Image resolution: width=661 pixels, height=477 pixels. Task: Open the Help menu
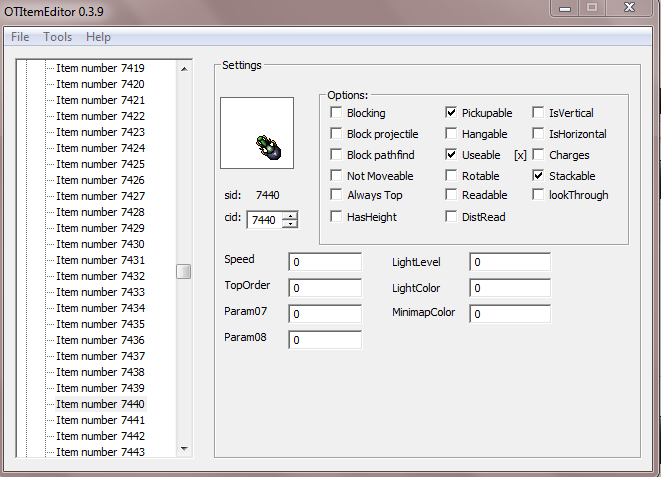tap(98, 37)
